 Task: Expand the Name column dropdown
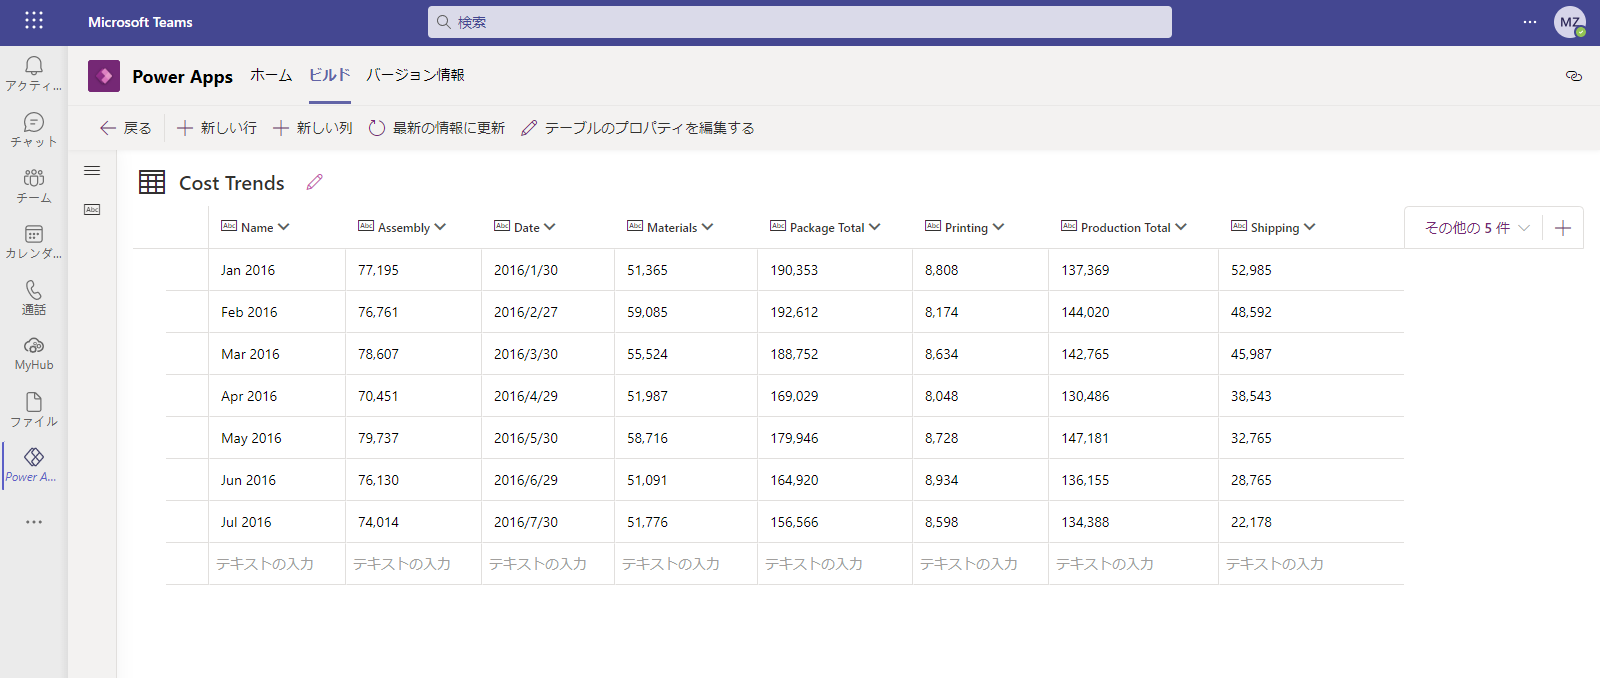[x=284, y=227]
